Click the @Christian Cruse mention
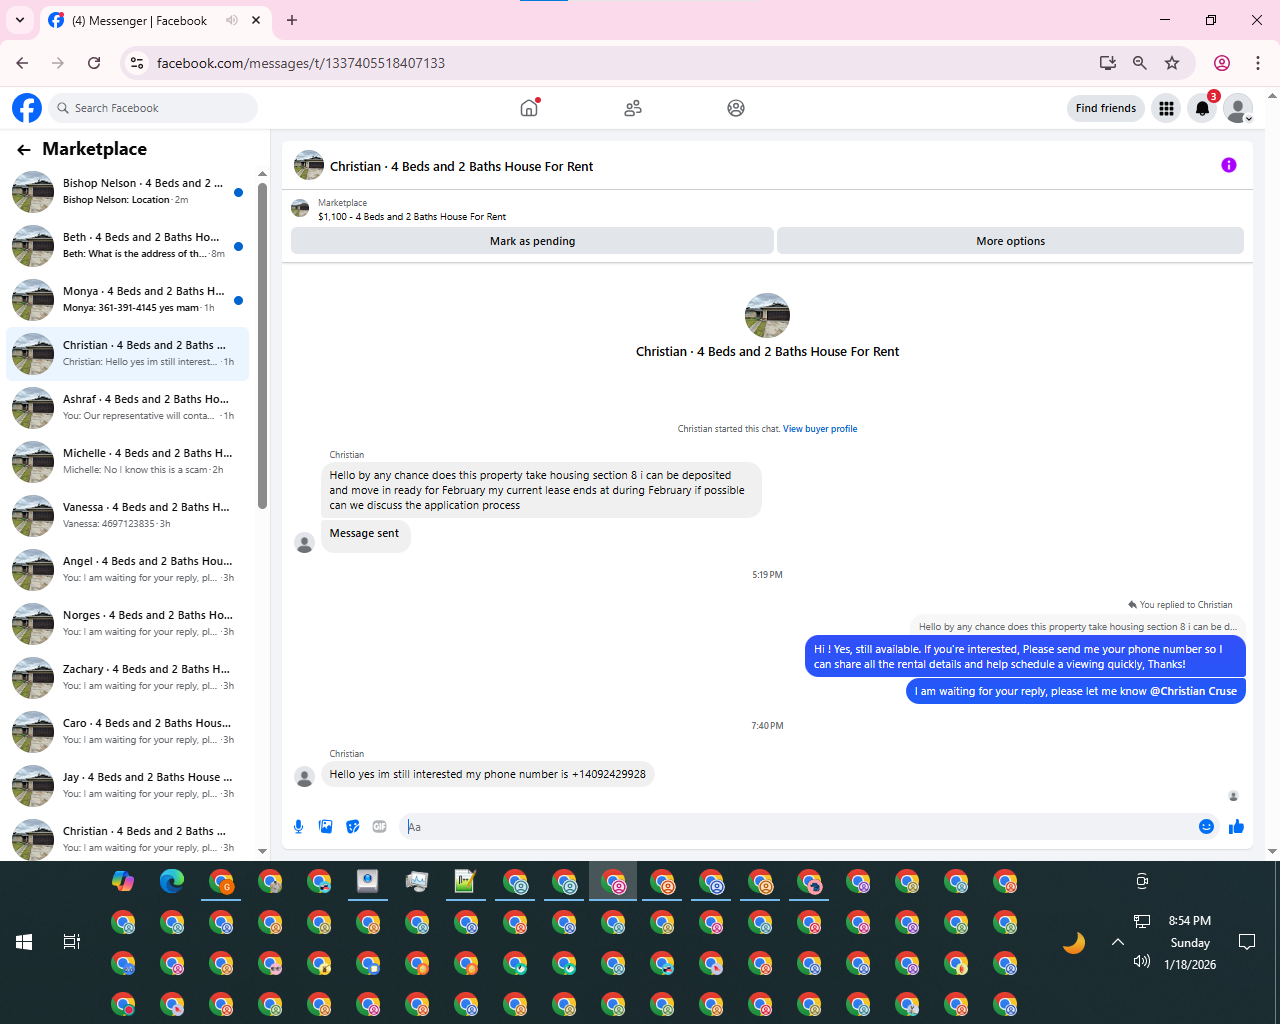This screenshot has height=1024, width=1280. [x=1193, y=691]
